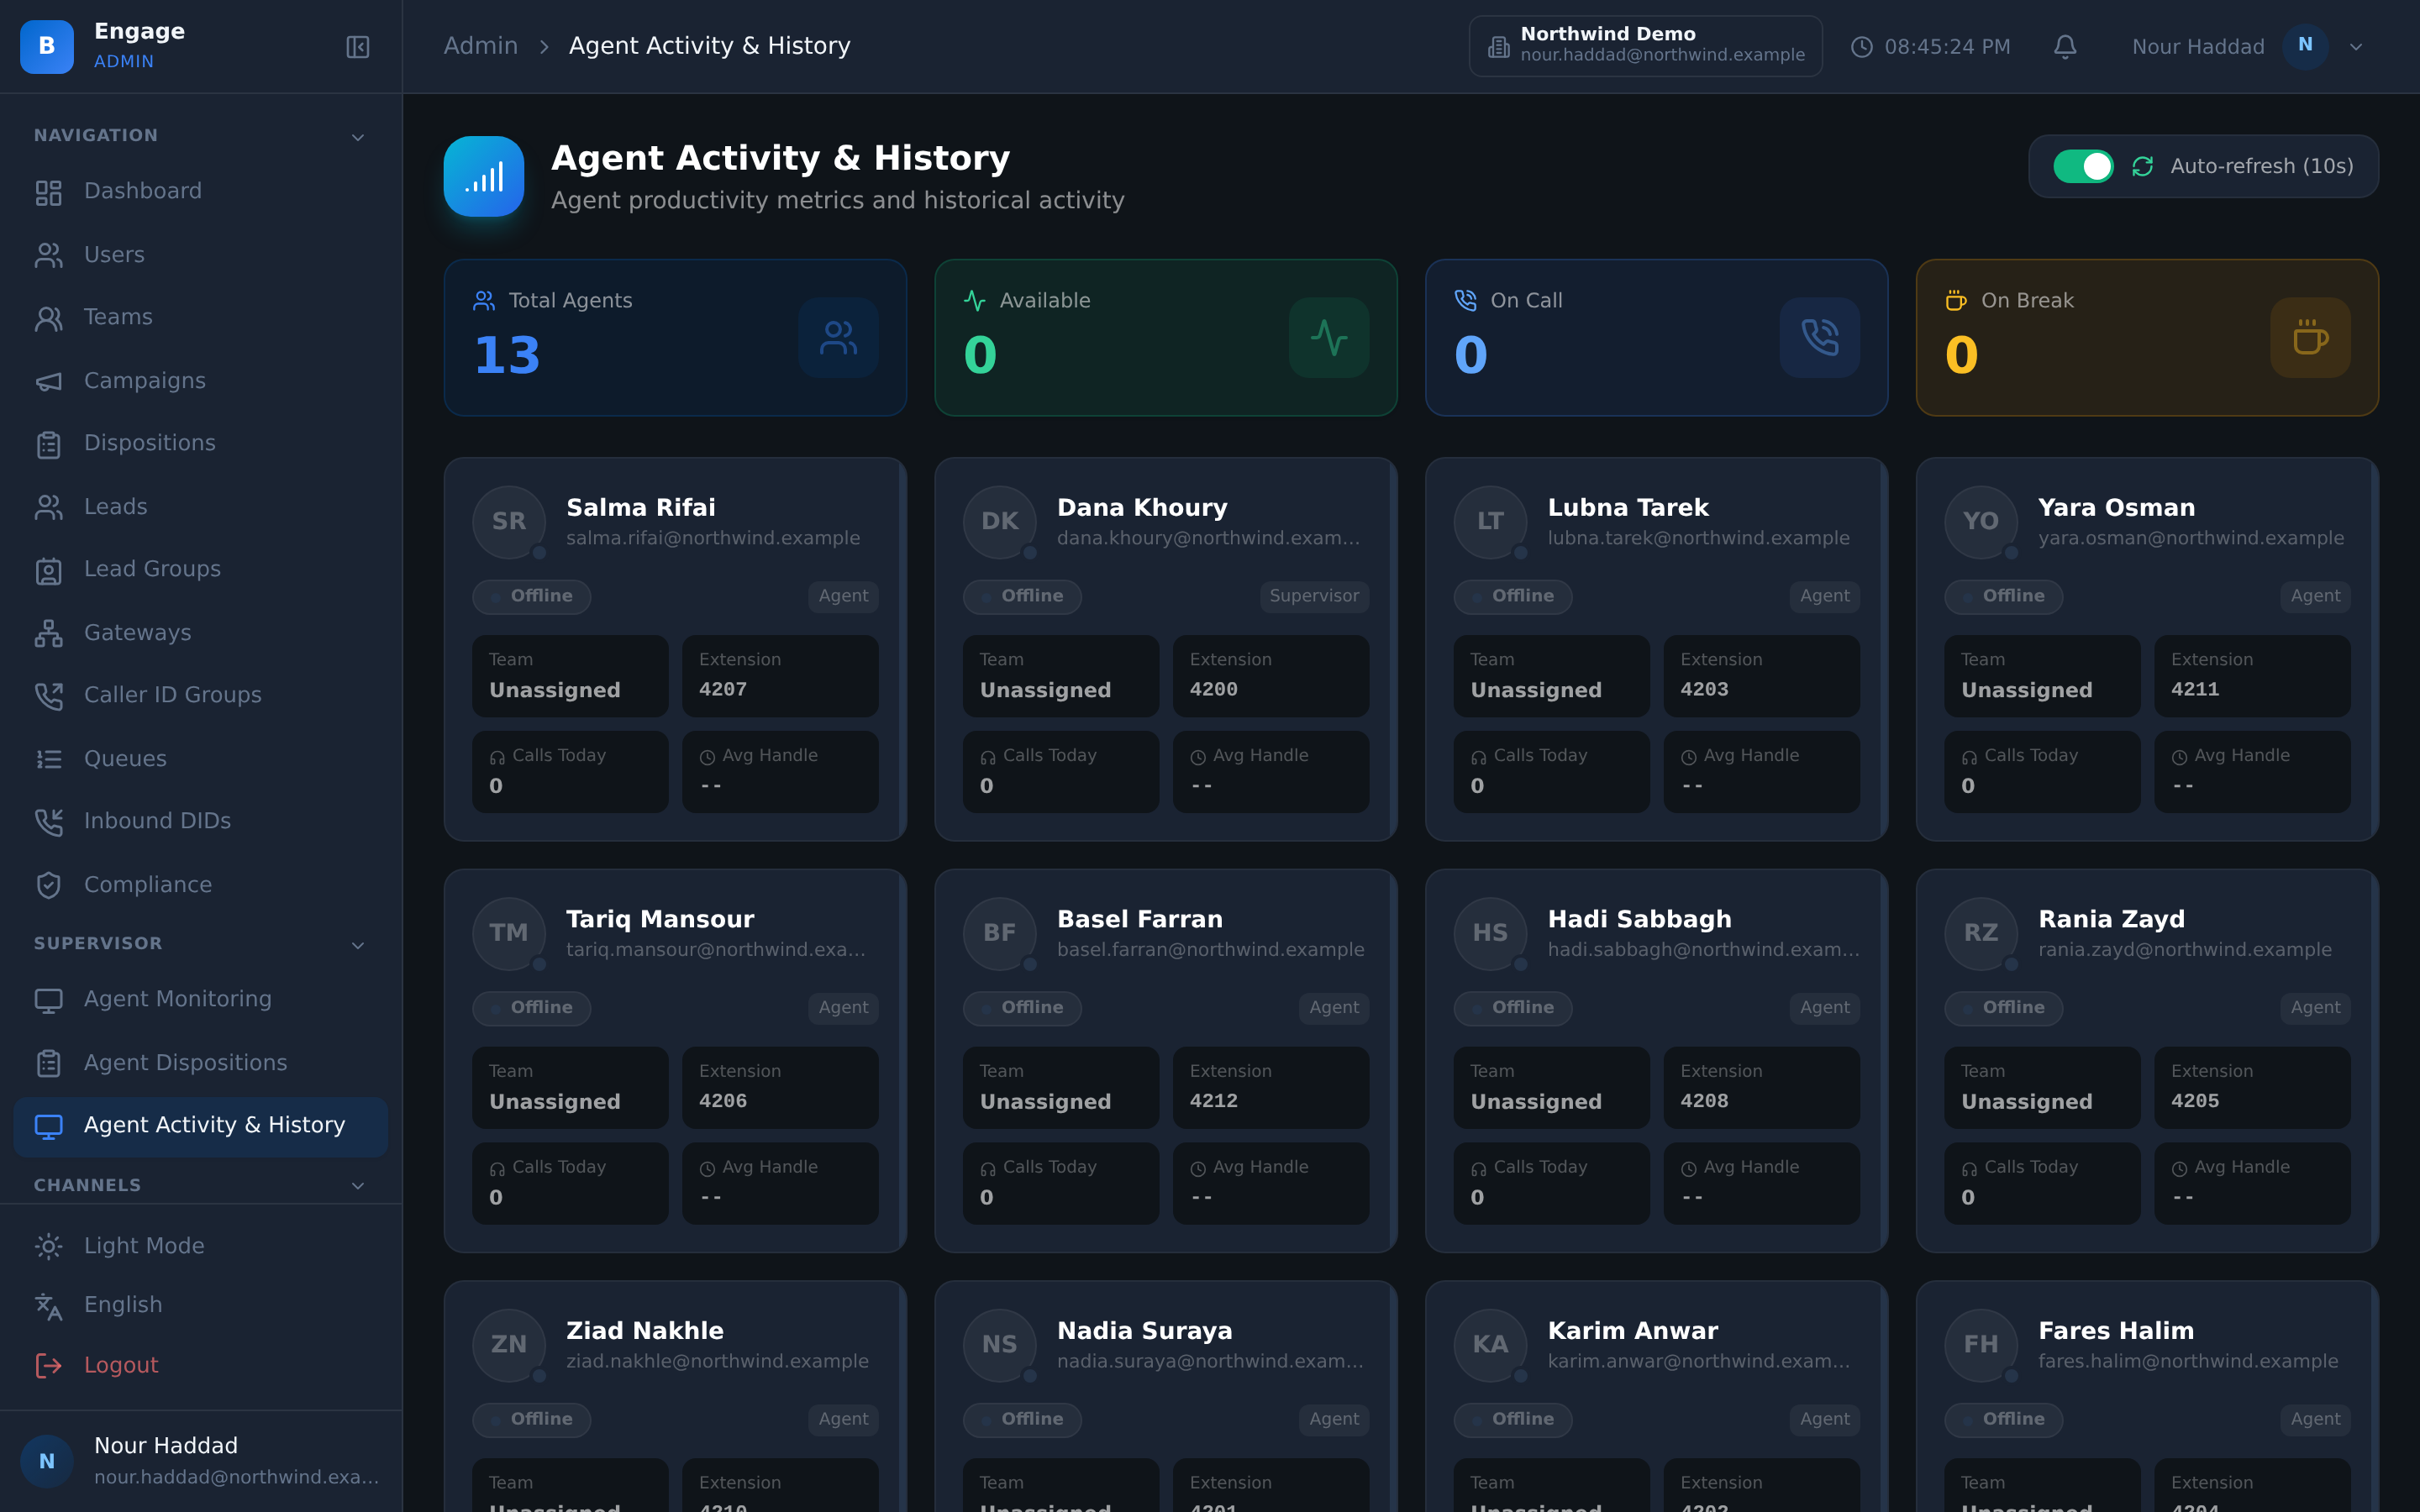The height and width of the screenshot is (1512, 2420).
Task: Click the Users icon in sidebar
Action: click(x=49, y=255)
